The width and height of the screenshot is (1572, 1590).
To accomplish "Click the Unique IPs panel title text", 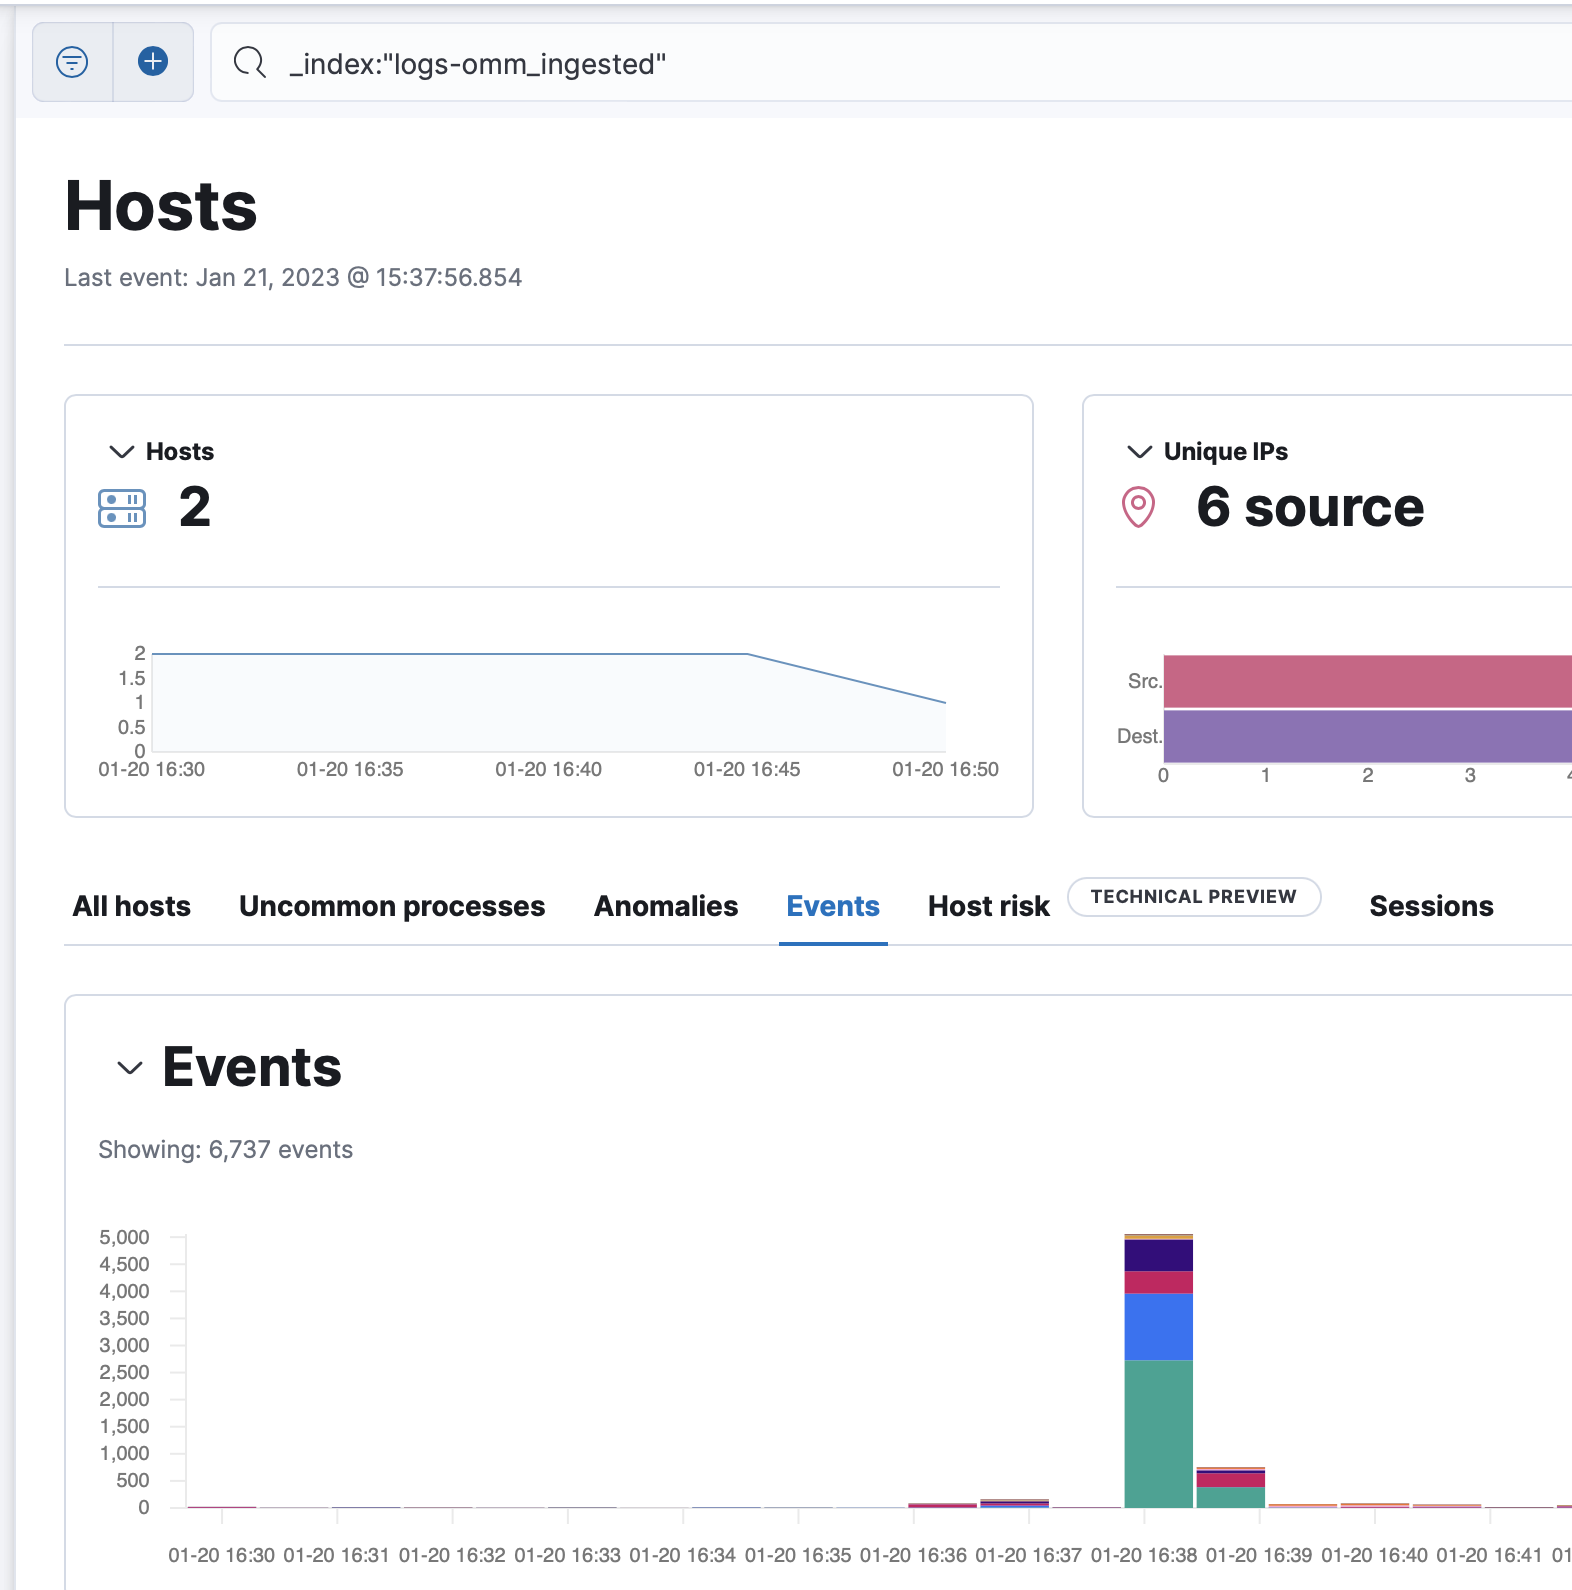I will [x=1226, y=452].
